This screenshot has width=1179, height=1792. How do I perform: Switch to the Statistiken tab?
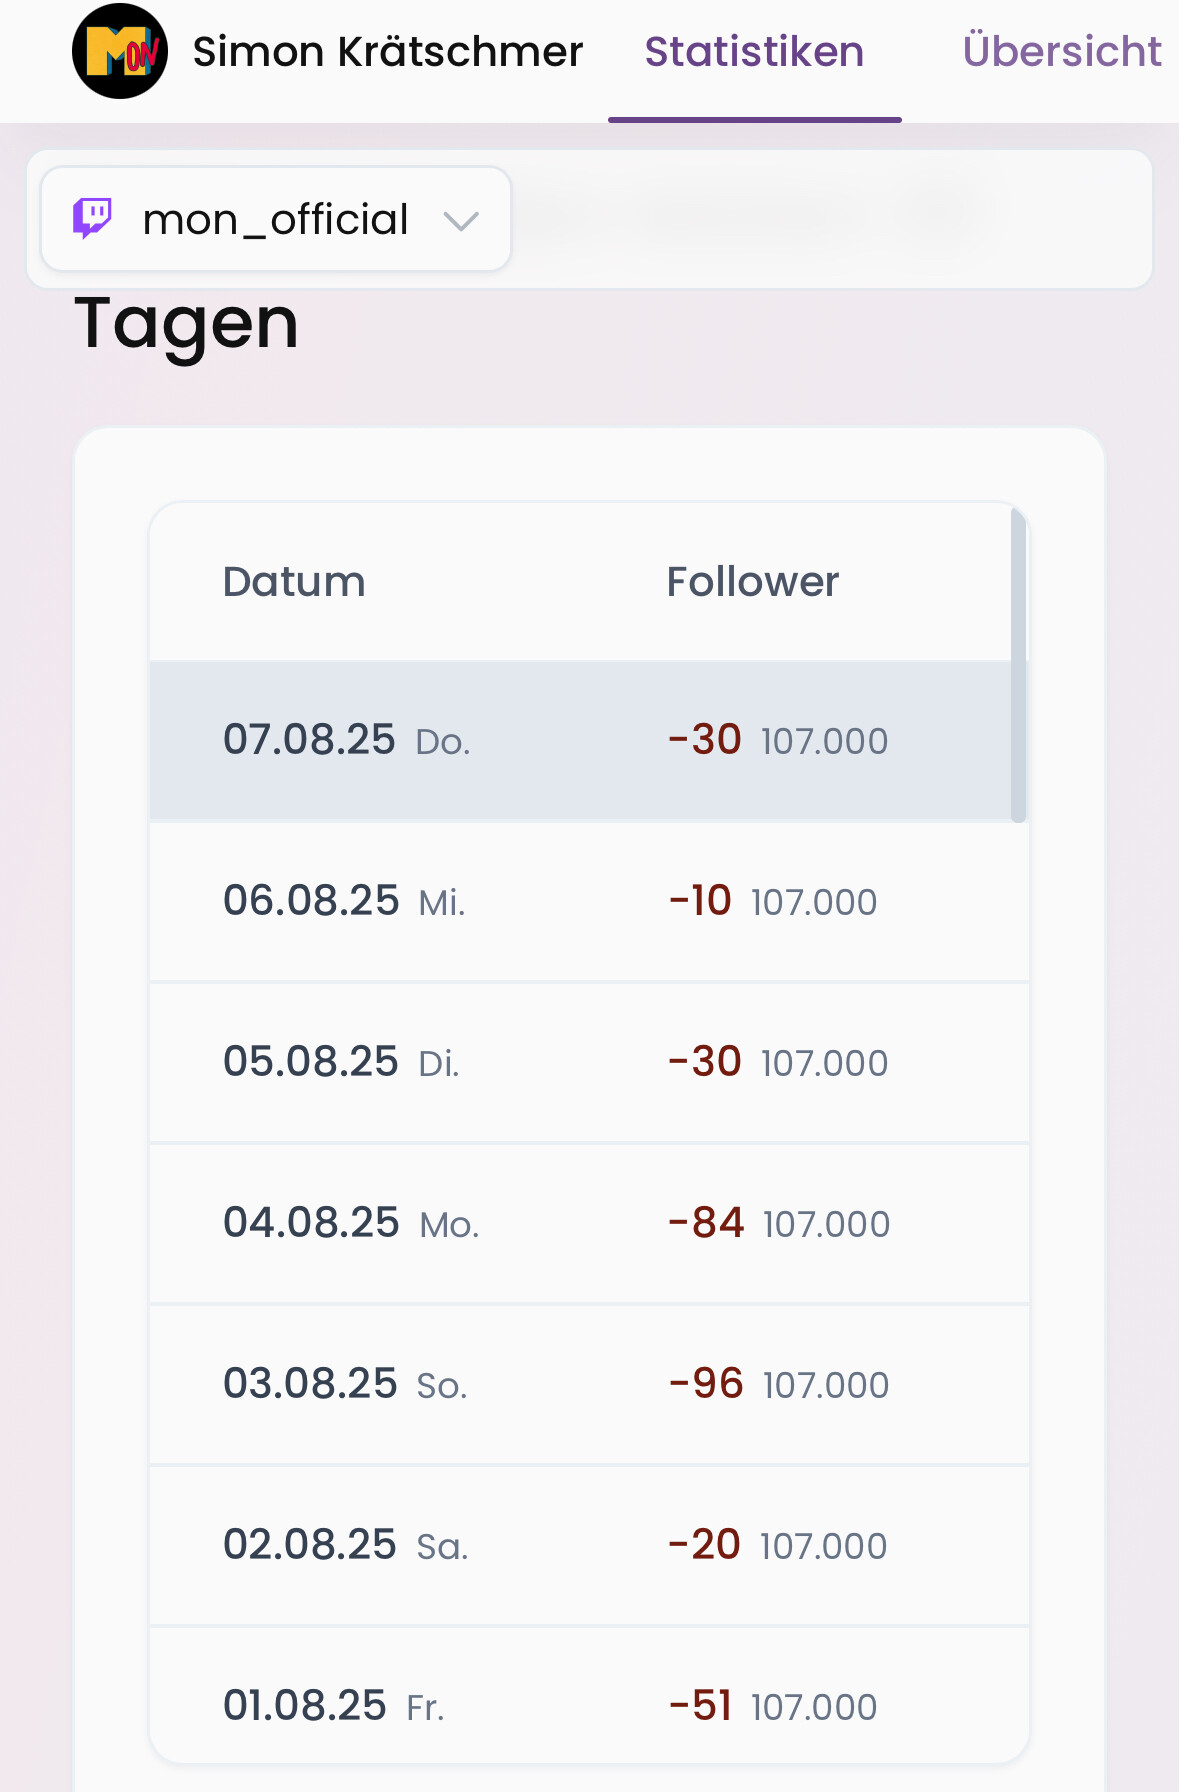[x=755, y=52]
